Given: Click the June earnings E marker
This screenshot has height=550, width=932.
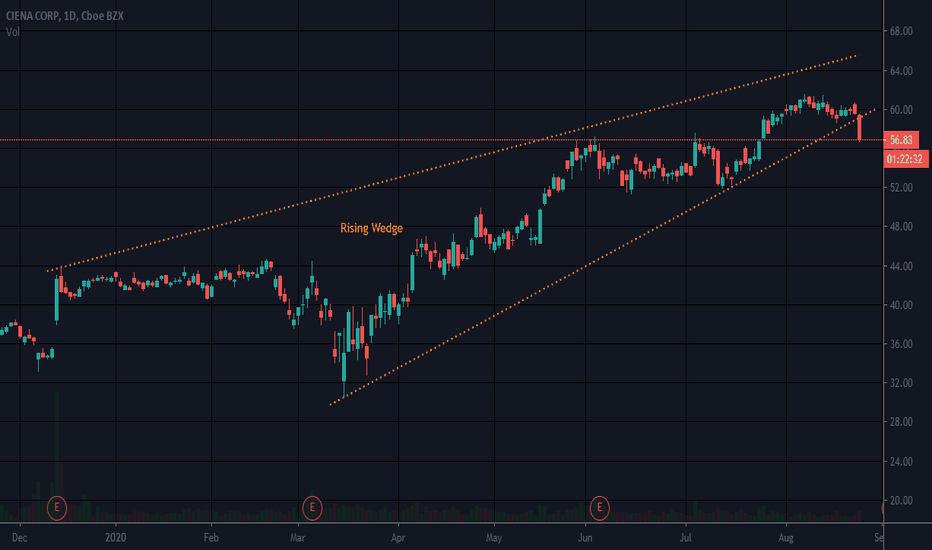Looking at the screenshot, I should point(599,507).
